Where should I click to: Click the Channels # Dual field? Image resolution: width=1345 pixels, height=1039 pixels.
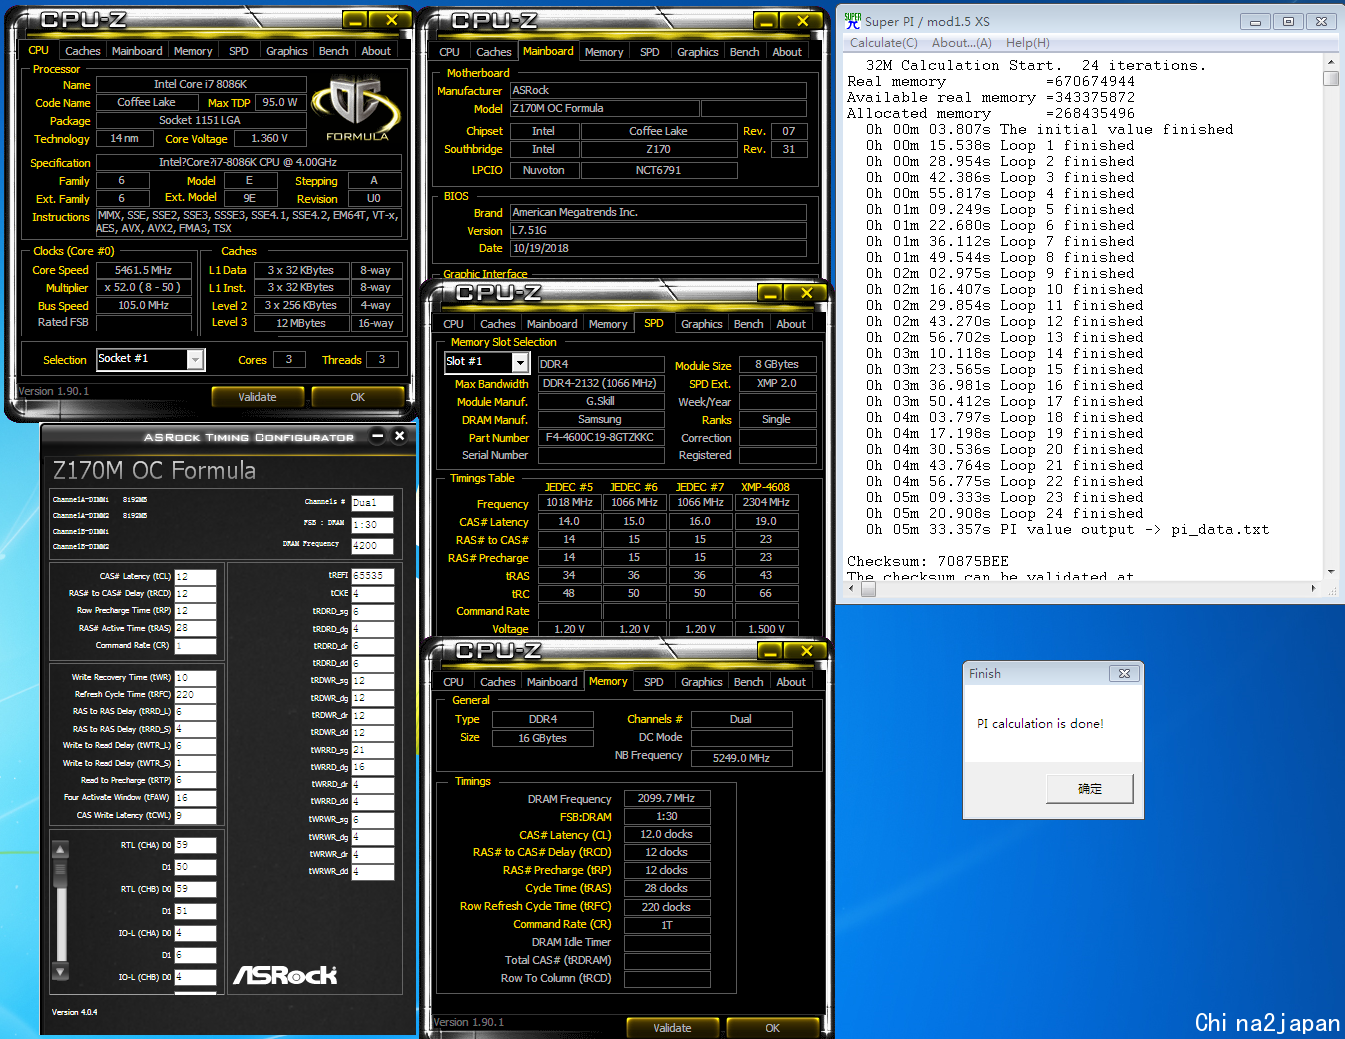373,503
